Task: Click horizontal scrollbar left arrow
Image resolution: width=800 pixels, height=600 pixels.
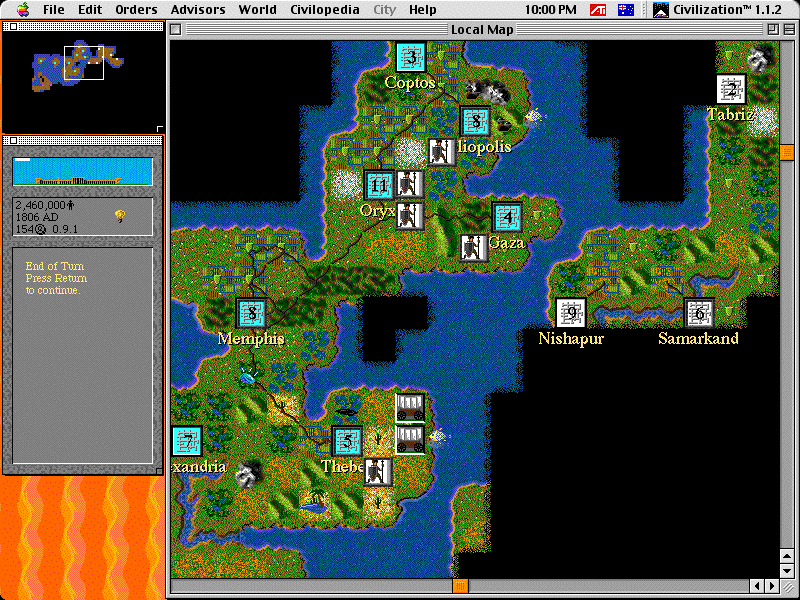Action: [x=757, y=586]
